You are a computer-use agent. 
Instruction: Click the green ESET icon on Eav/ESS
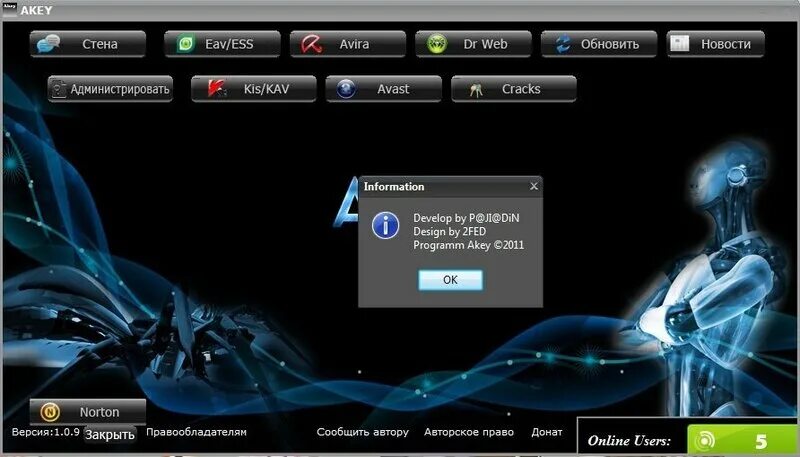[186, 44]
